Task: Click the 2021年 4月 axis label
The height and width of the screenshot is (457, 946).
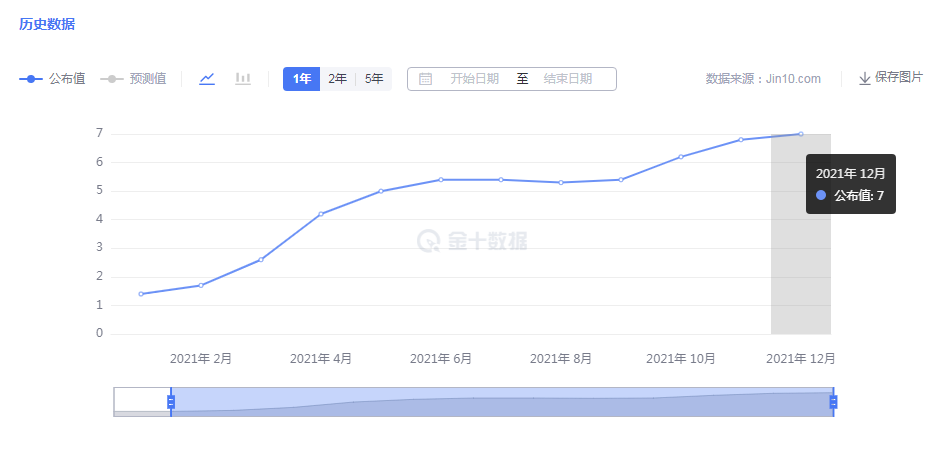Action: click(x=321, y=359)
